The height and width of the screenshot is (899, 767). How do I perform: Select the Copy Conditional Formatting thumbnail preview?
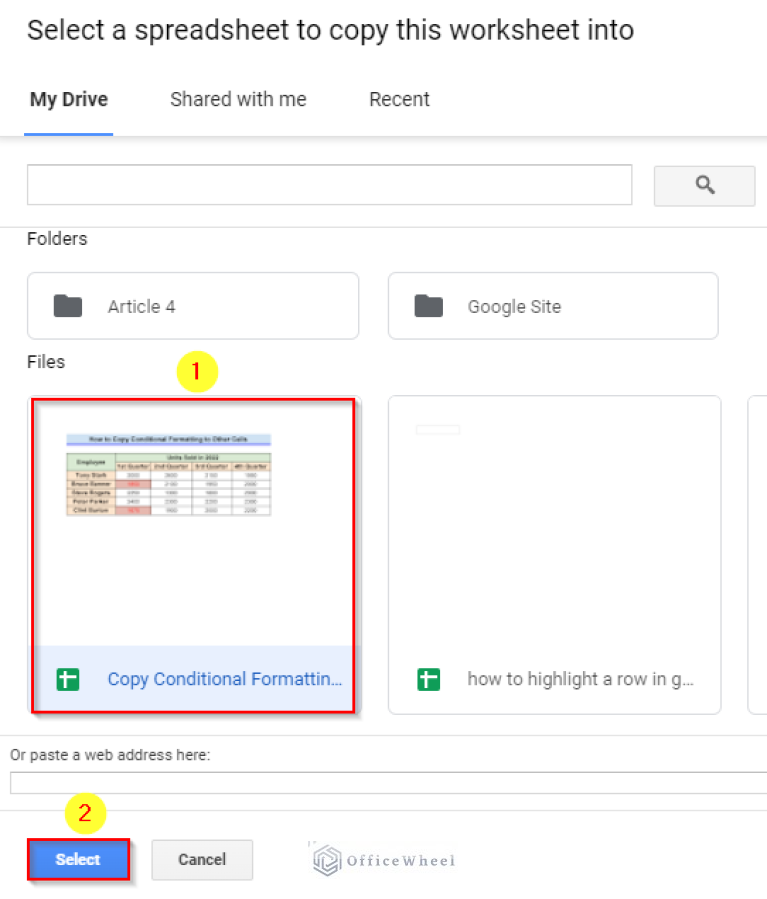coord(193,520)
